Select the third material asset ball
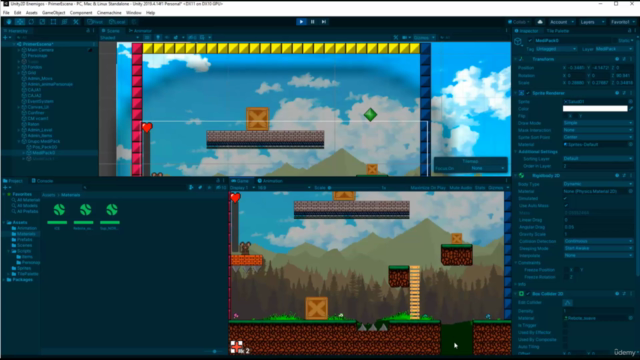This screenshot has width=640, height=360. (111, 210)
